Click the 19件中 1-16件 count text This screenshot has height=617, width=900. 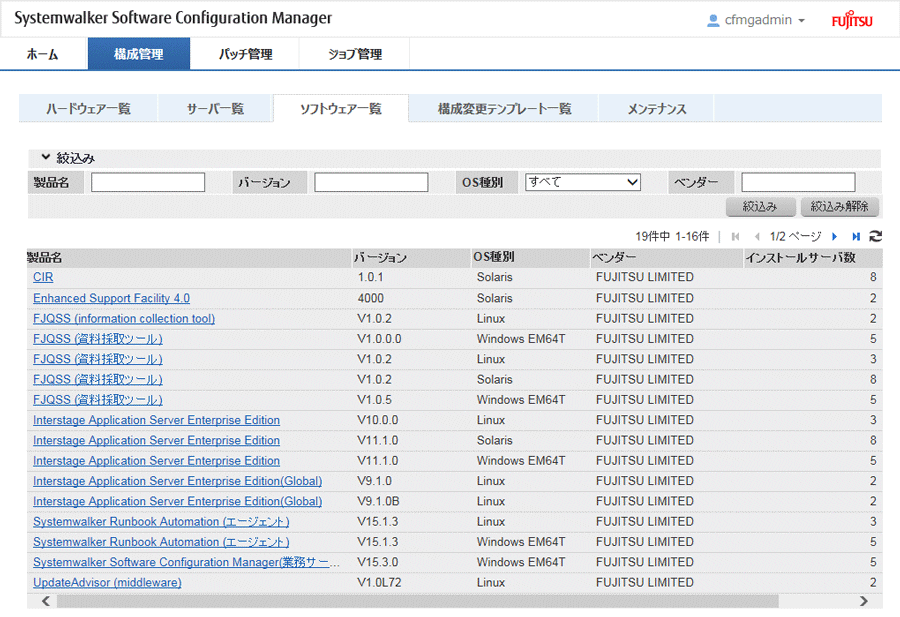click(x=672, y=236)
